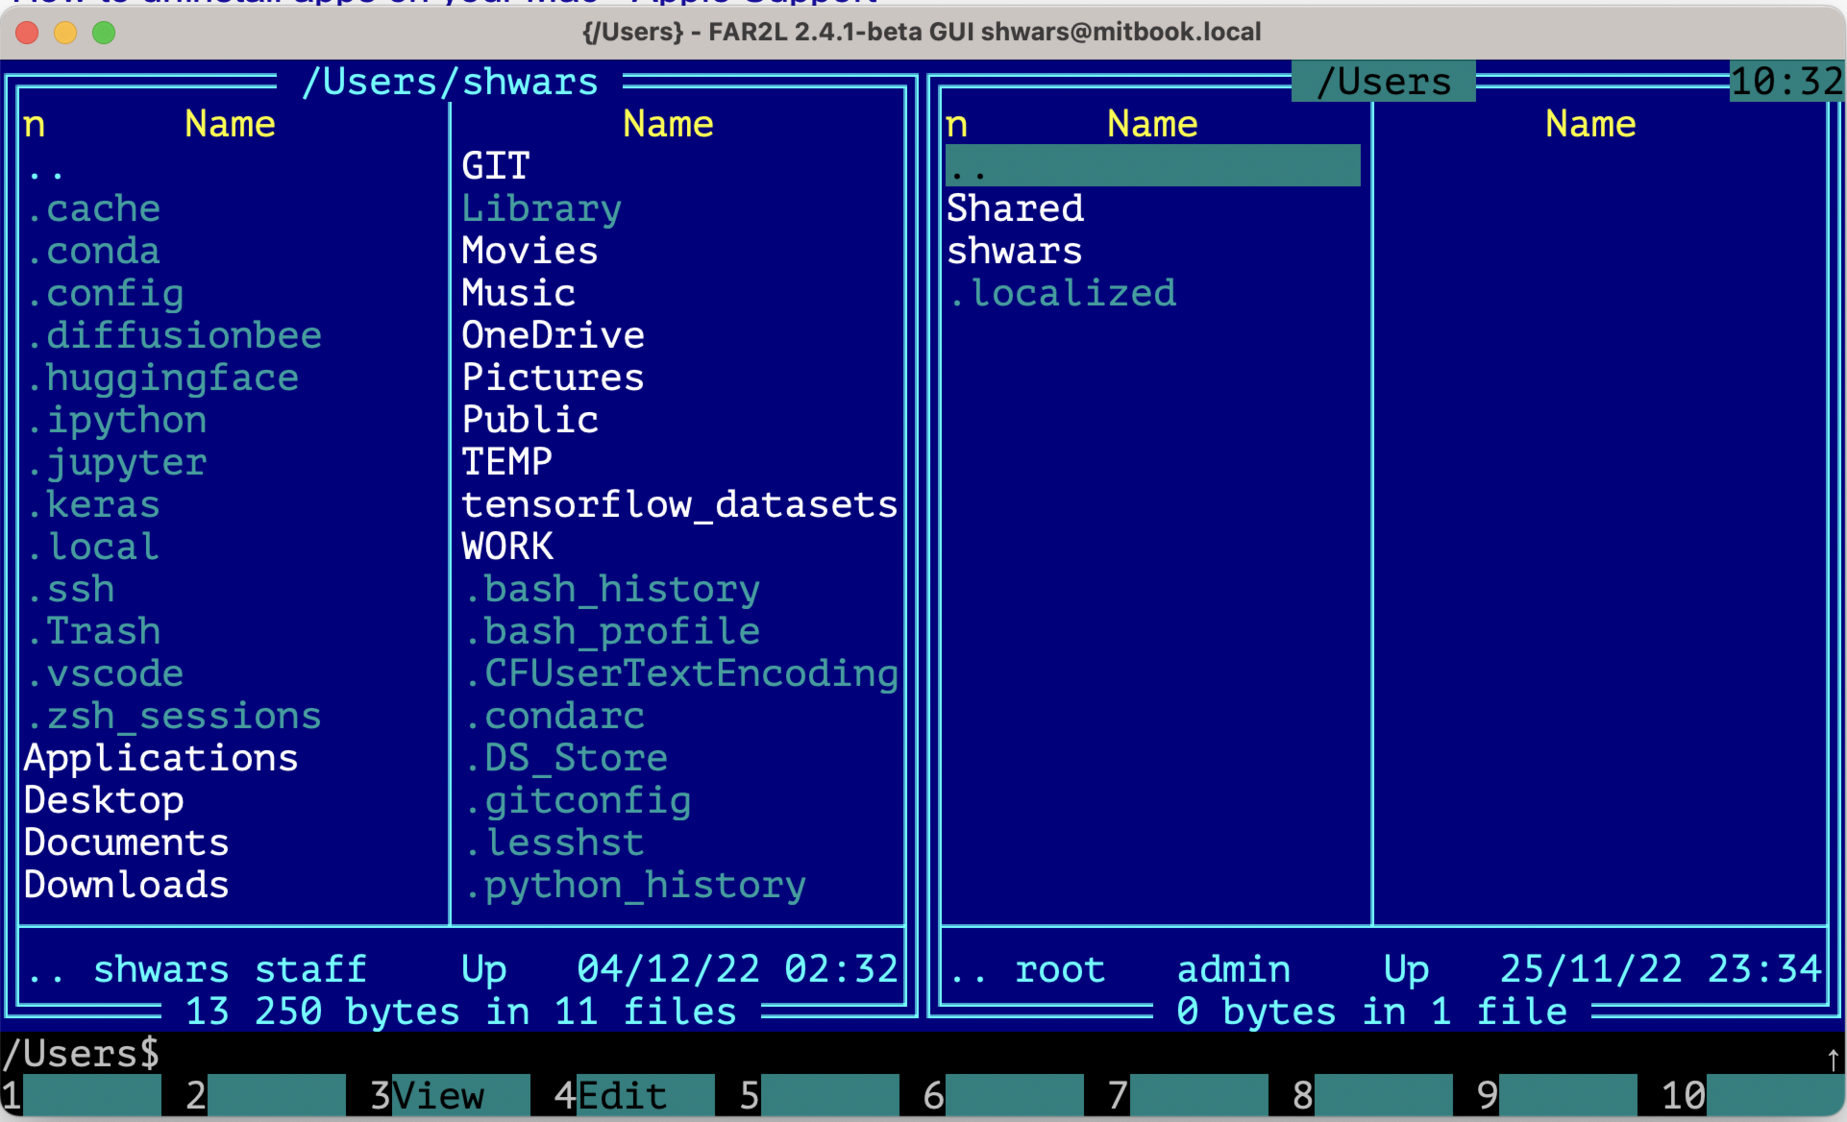Viewport: 1847px width, 1122px height.
Task: Select the shwars folder in right panel
Action: pyautogui.click(x=1014, y=251)
